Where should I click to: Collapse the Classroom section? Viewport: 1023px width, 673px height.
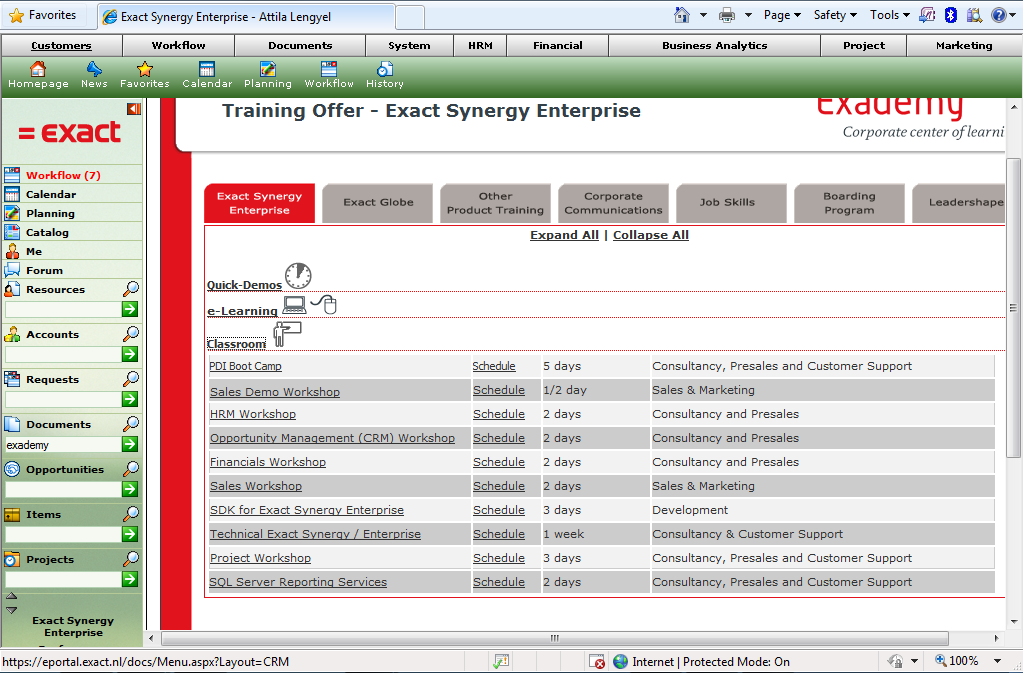click(236, 344)
